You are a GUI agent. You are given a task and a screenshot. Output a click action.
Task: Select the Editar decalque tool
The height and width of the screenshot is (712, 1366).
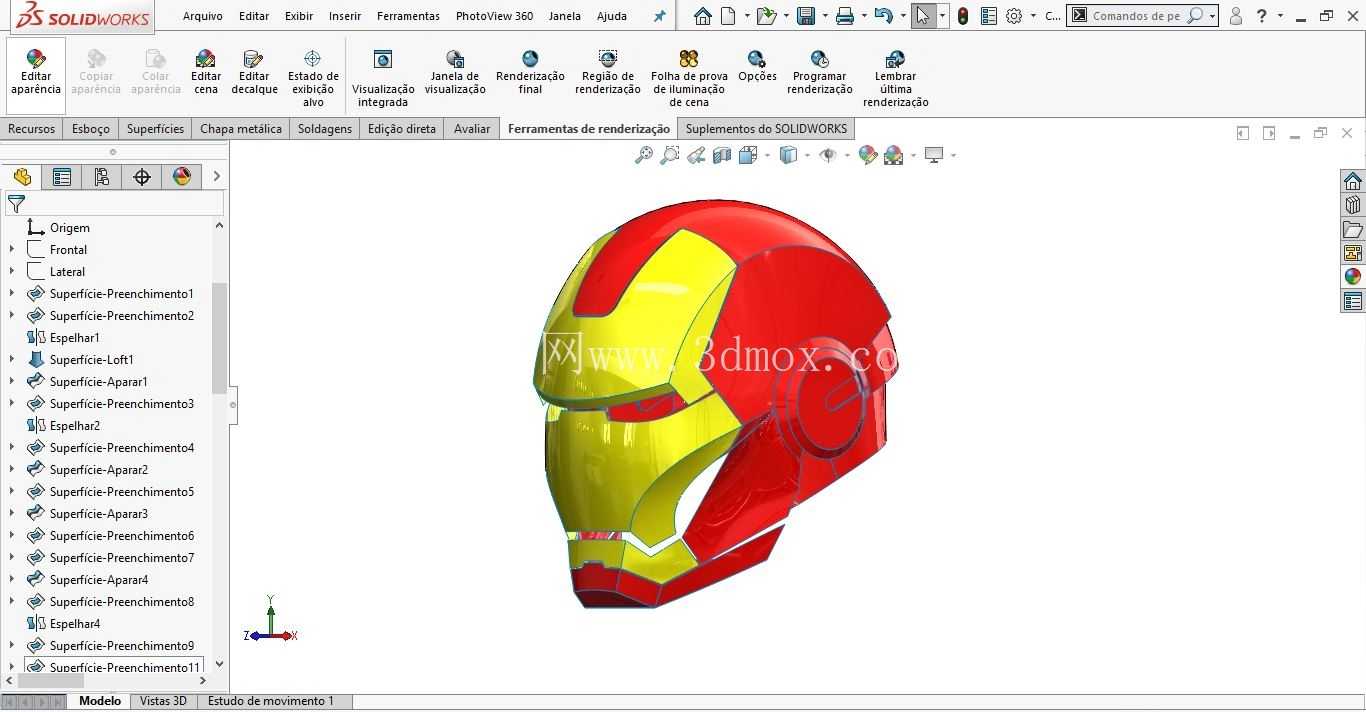pos(254,73)
